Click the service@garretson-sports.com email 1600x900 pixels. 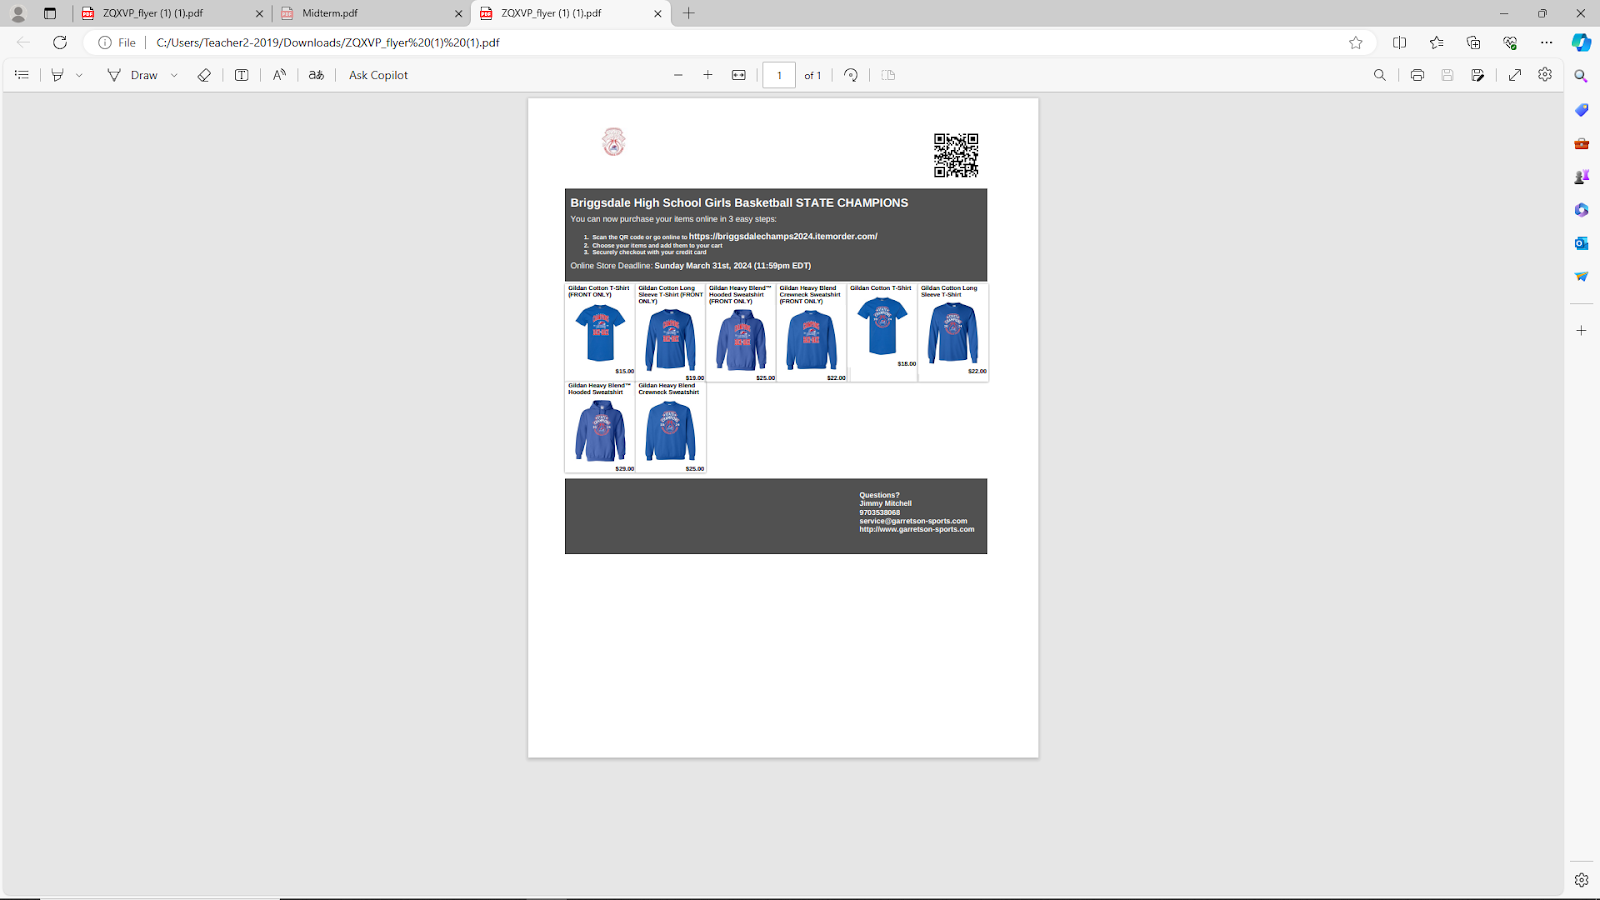[x=913, y=520]
